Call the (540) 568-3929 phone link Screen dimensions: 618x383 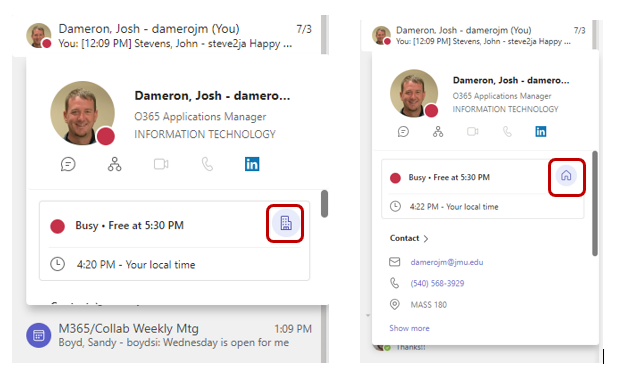(x=437, y=283)
